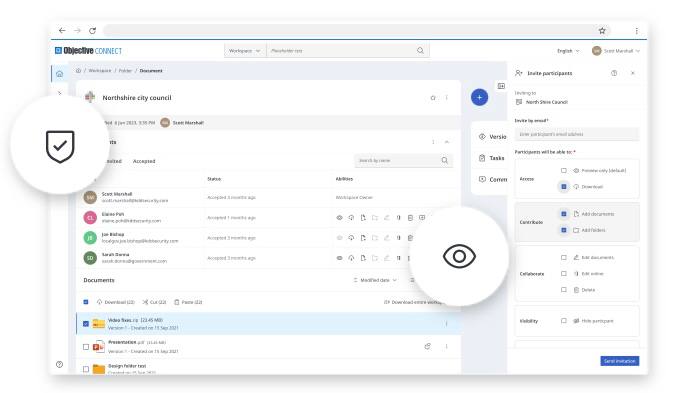
Task: Open the Northshire city council kebab menu
Action: [x=447, y=98]
